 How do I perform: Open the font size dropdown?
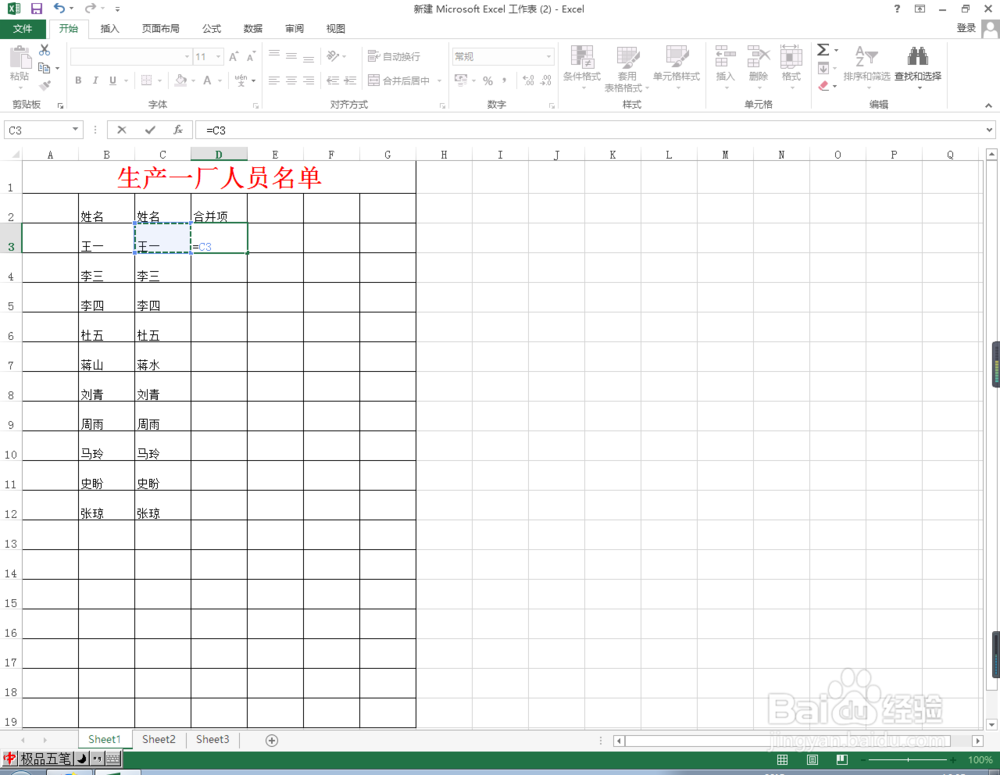point(218,57)
